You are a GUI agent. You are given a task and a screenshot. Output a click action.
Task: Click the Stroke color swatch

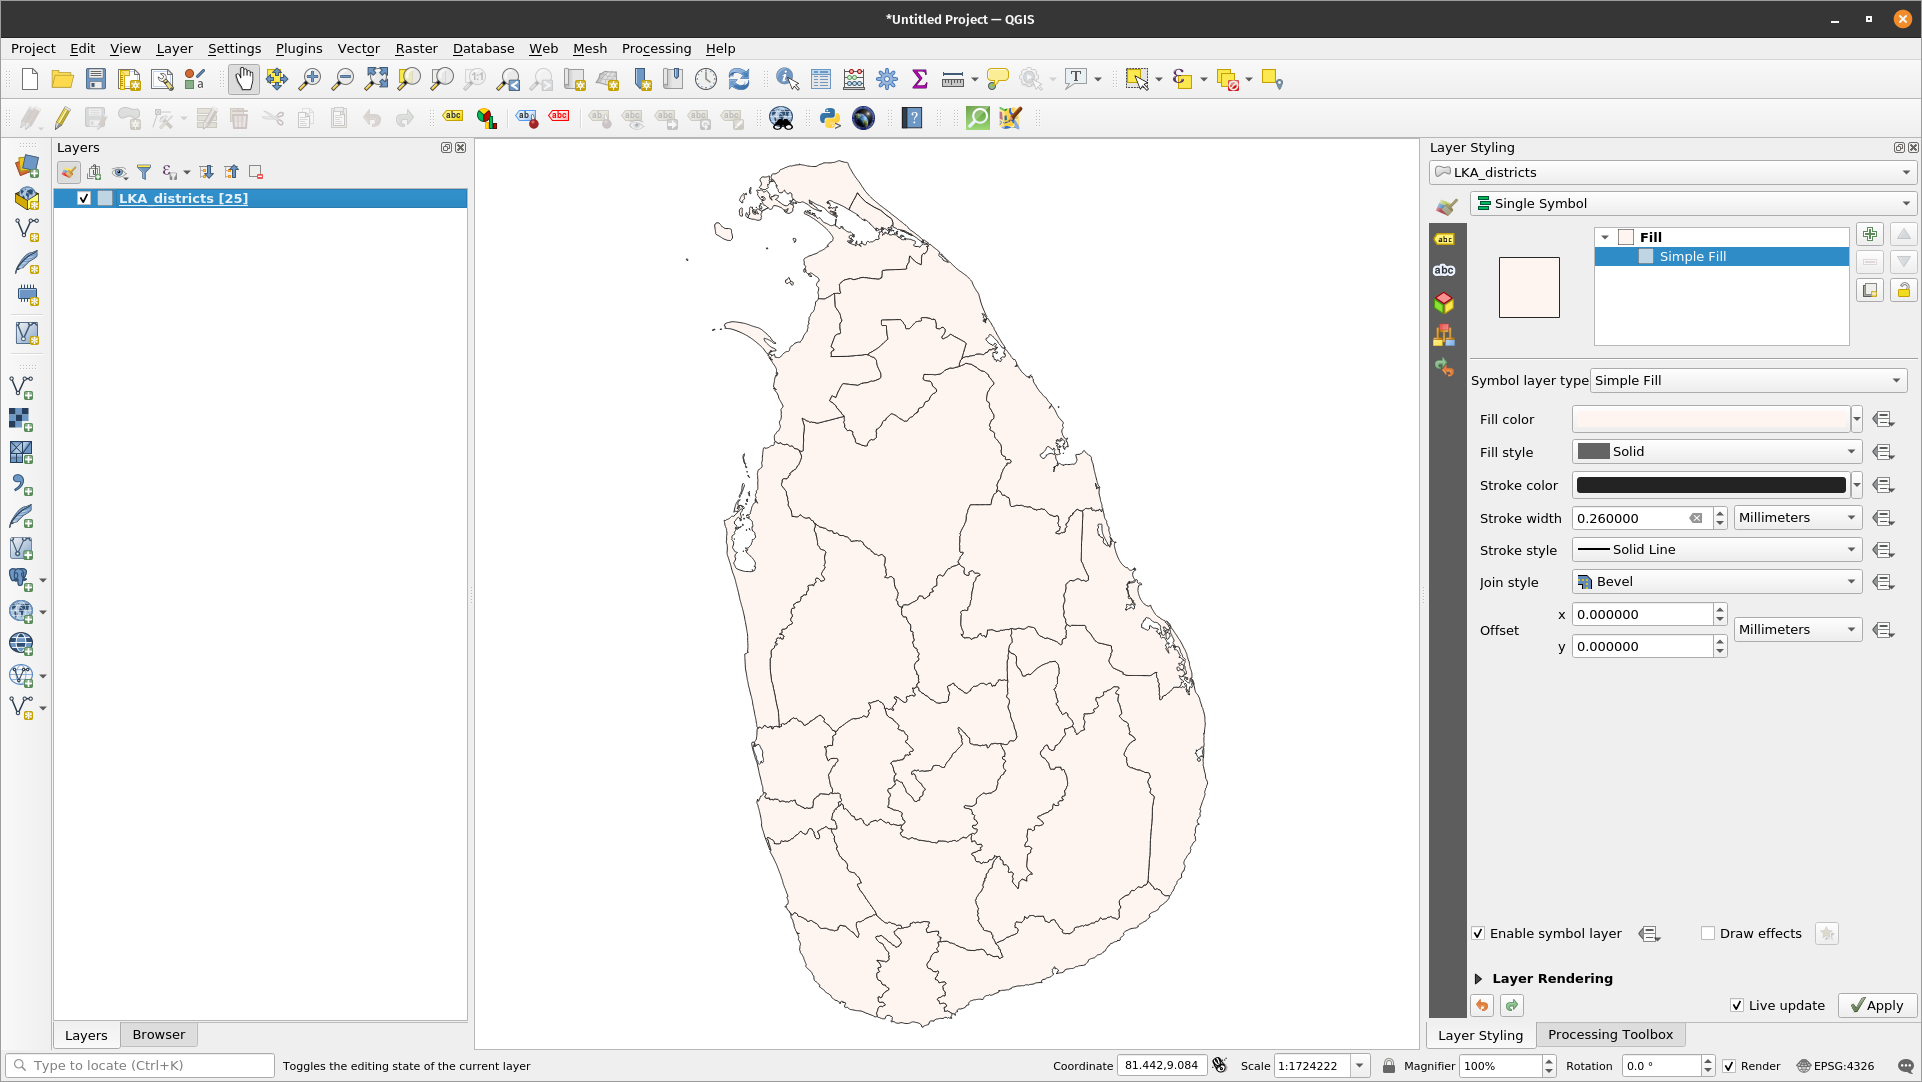pos(1711,484)
